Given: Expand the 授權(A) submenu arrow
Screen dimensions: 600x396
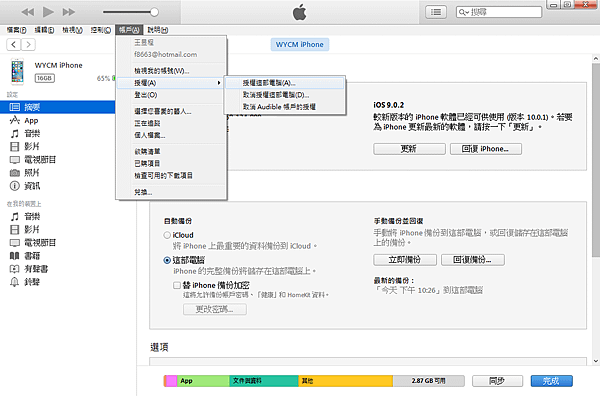Looking at the screenshot, I should [219, 83].
